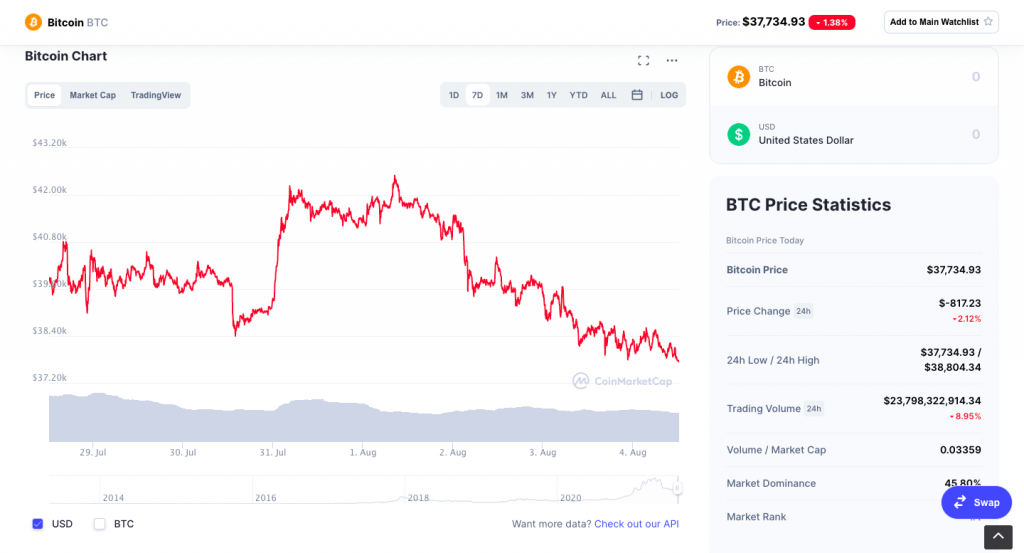Click the 31. Jul date label on chart axis
The width and height of the screenshot is (1024, 553).
tap(272, 452)
